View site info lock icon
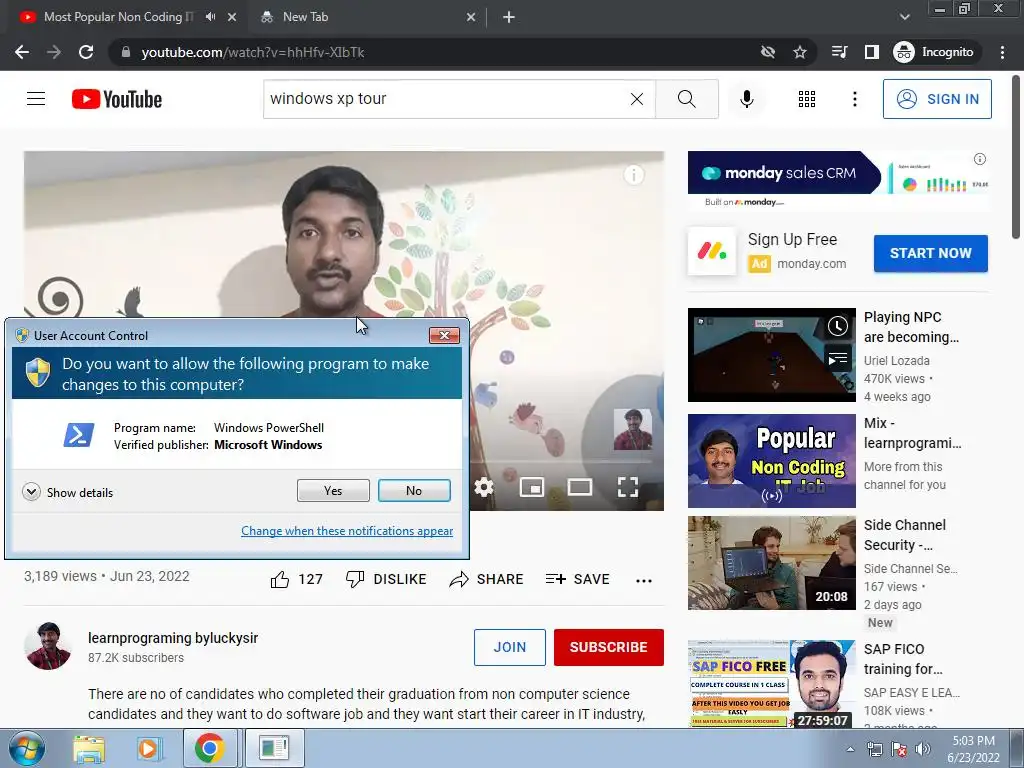This screenshot has width=1024, height=768. (x=126, y=52)
